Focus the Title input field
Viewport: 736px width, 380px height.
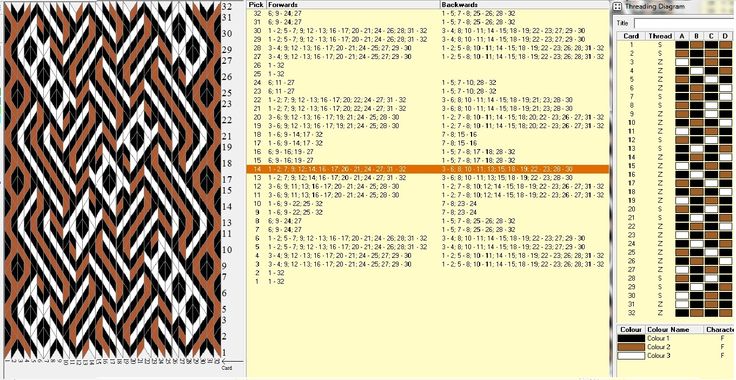(x=684, y=23)
